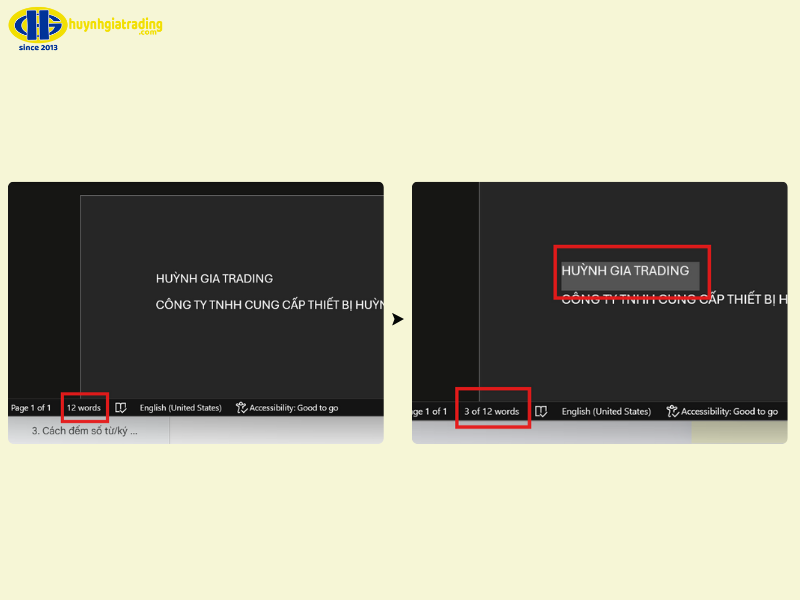
Task: Select "English (United States)" language in left screenshot
Action: [x=180, y=408]
